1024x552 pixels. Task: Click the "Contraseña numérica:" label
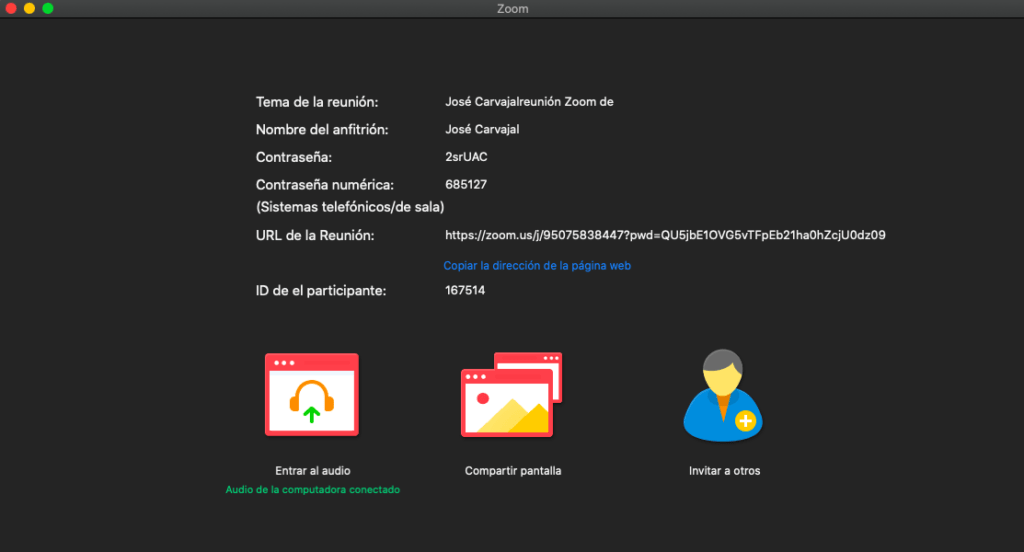click(x=325, y=184)
